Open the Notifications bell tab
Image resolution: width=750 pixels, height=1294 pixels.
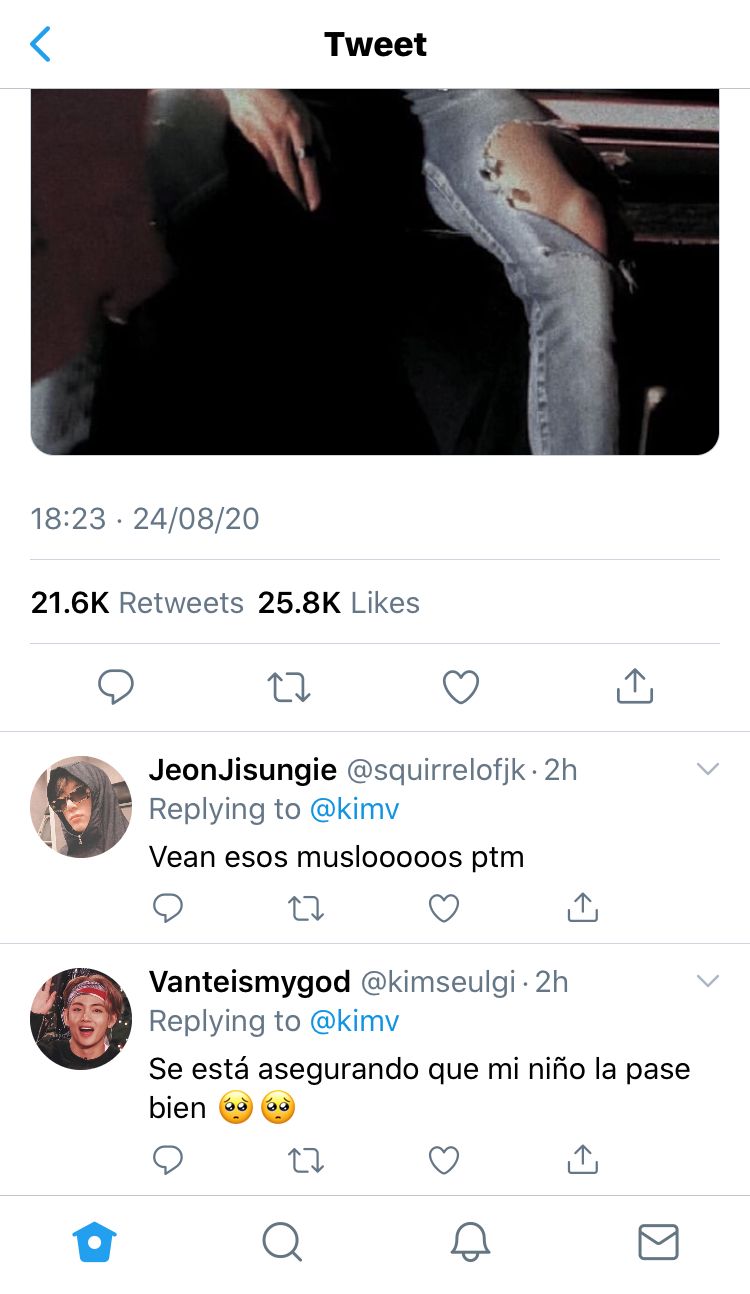coord(470,1242)
